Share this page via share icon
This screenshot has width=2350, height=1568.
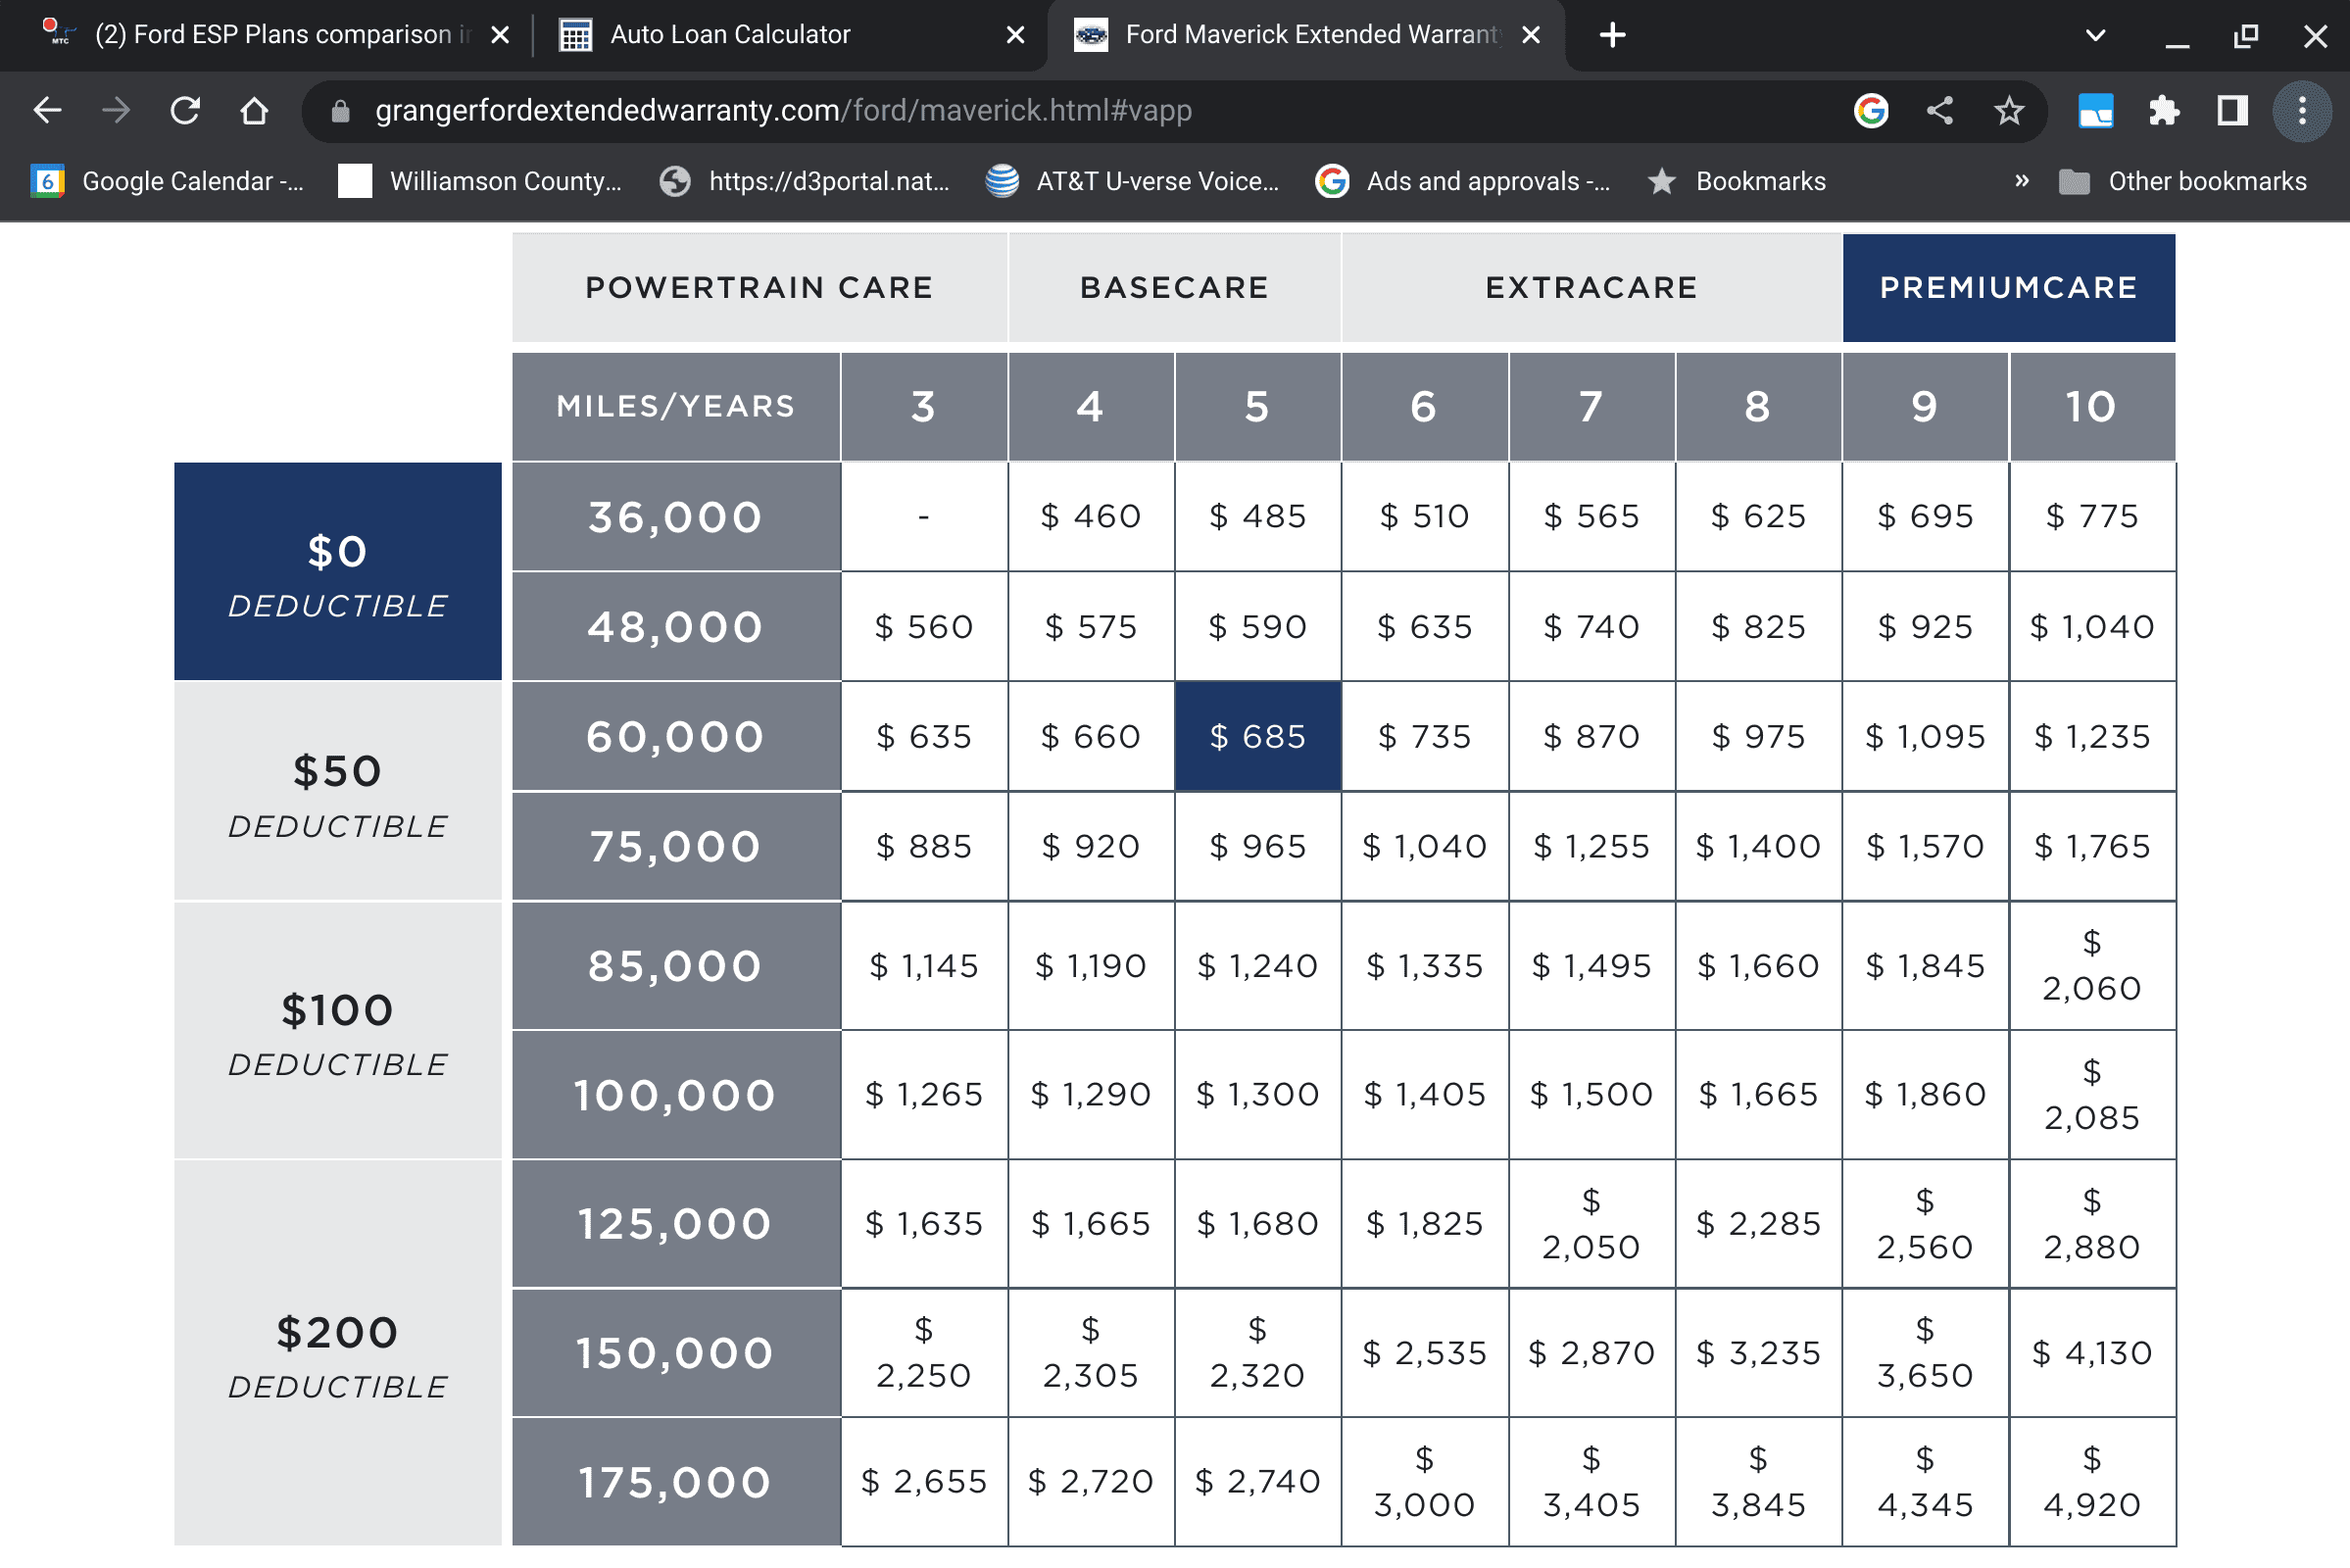1939,110
